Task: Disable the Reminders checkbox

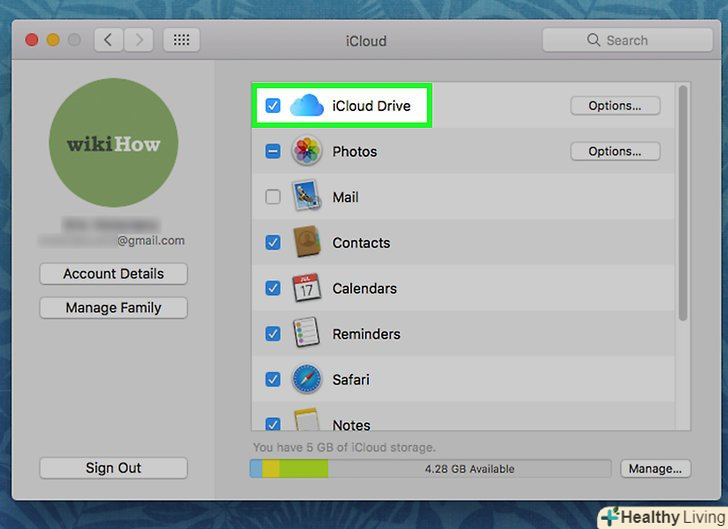Action: [273, 333]
